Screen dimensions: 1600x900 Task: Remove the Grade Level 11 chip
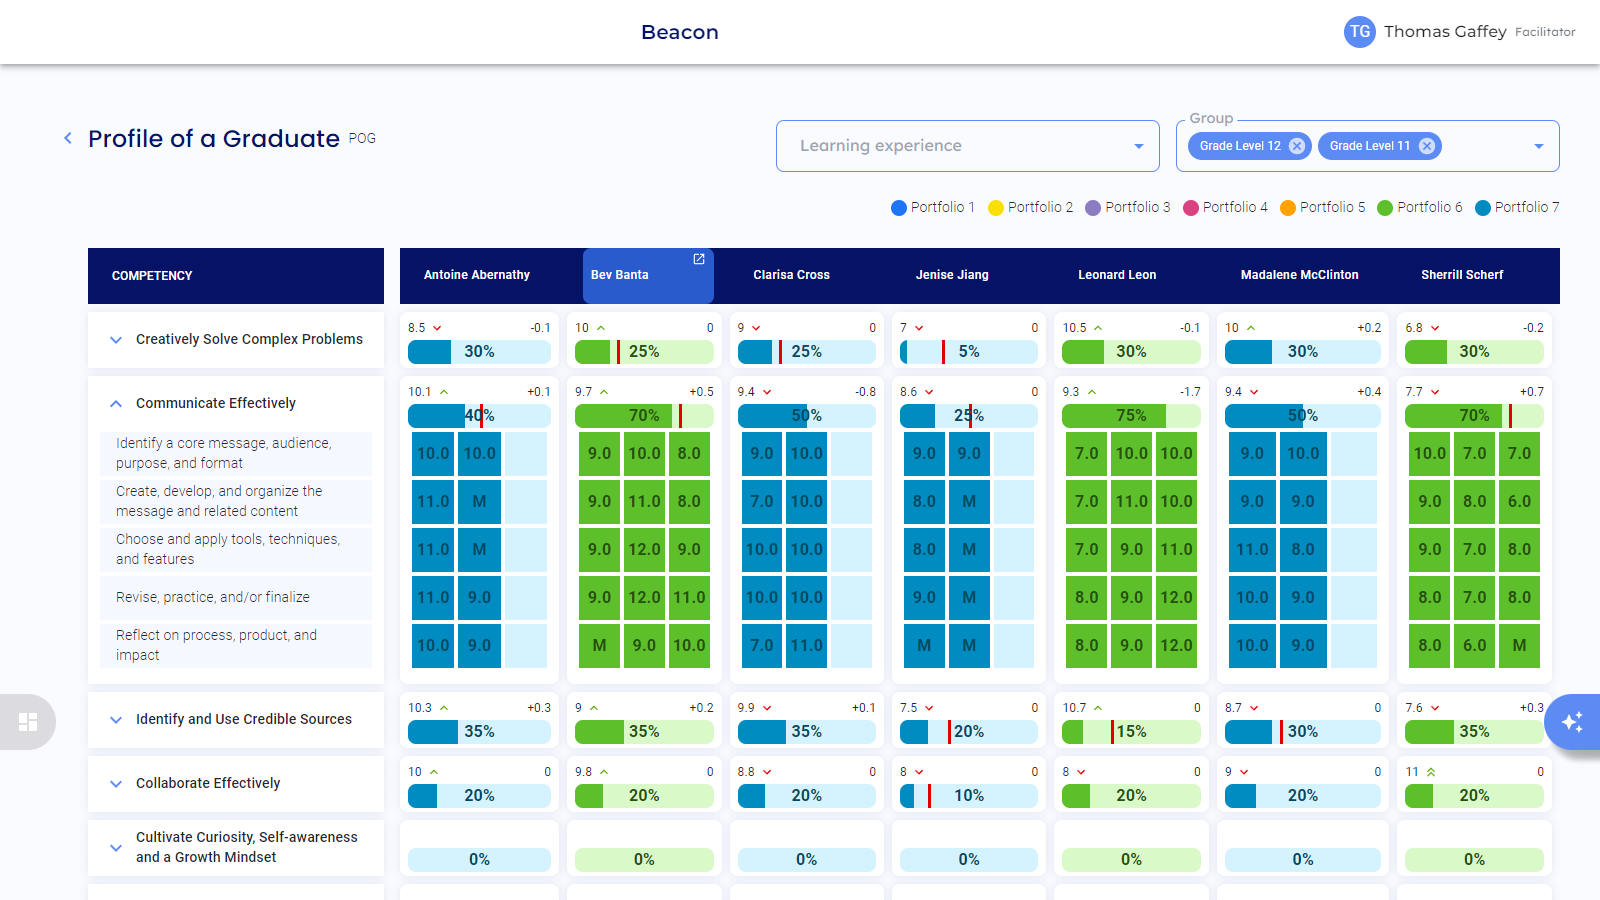[x=1427, y=146]
